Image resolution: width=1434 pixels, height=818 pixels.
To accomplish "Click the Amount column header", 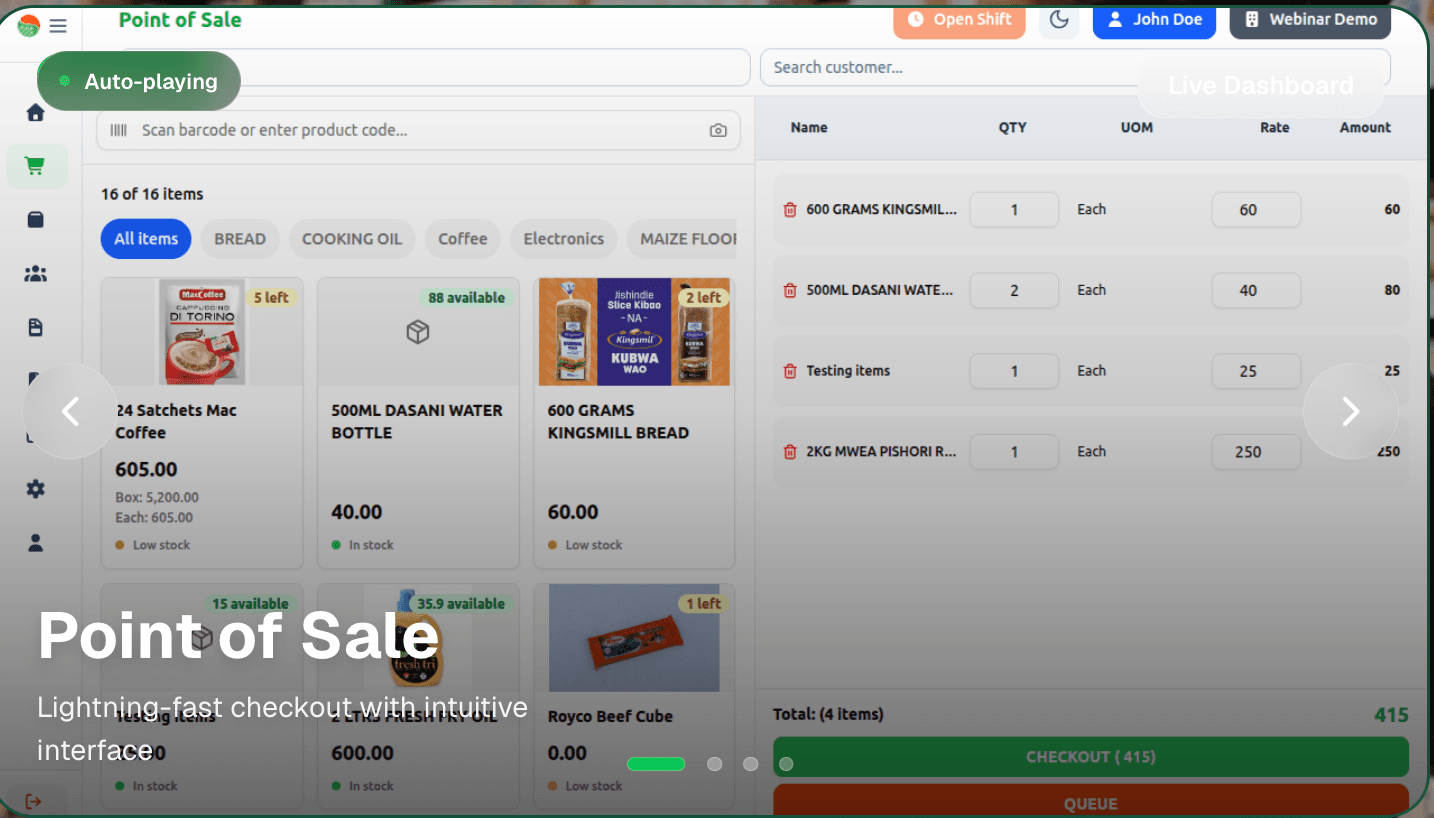I will click(x=1365, y=128).
